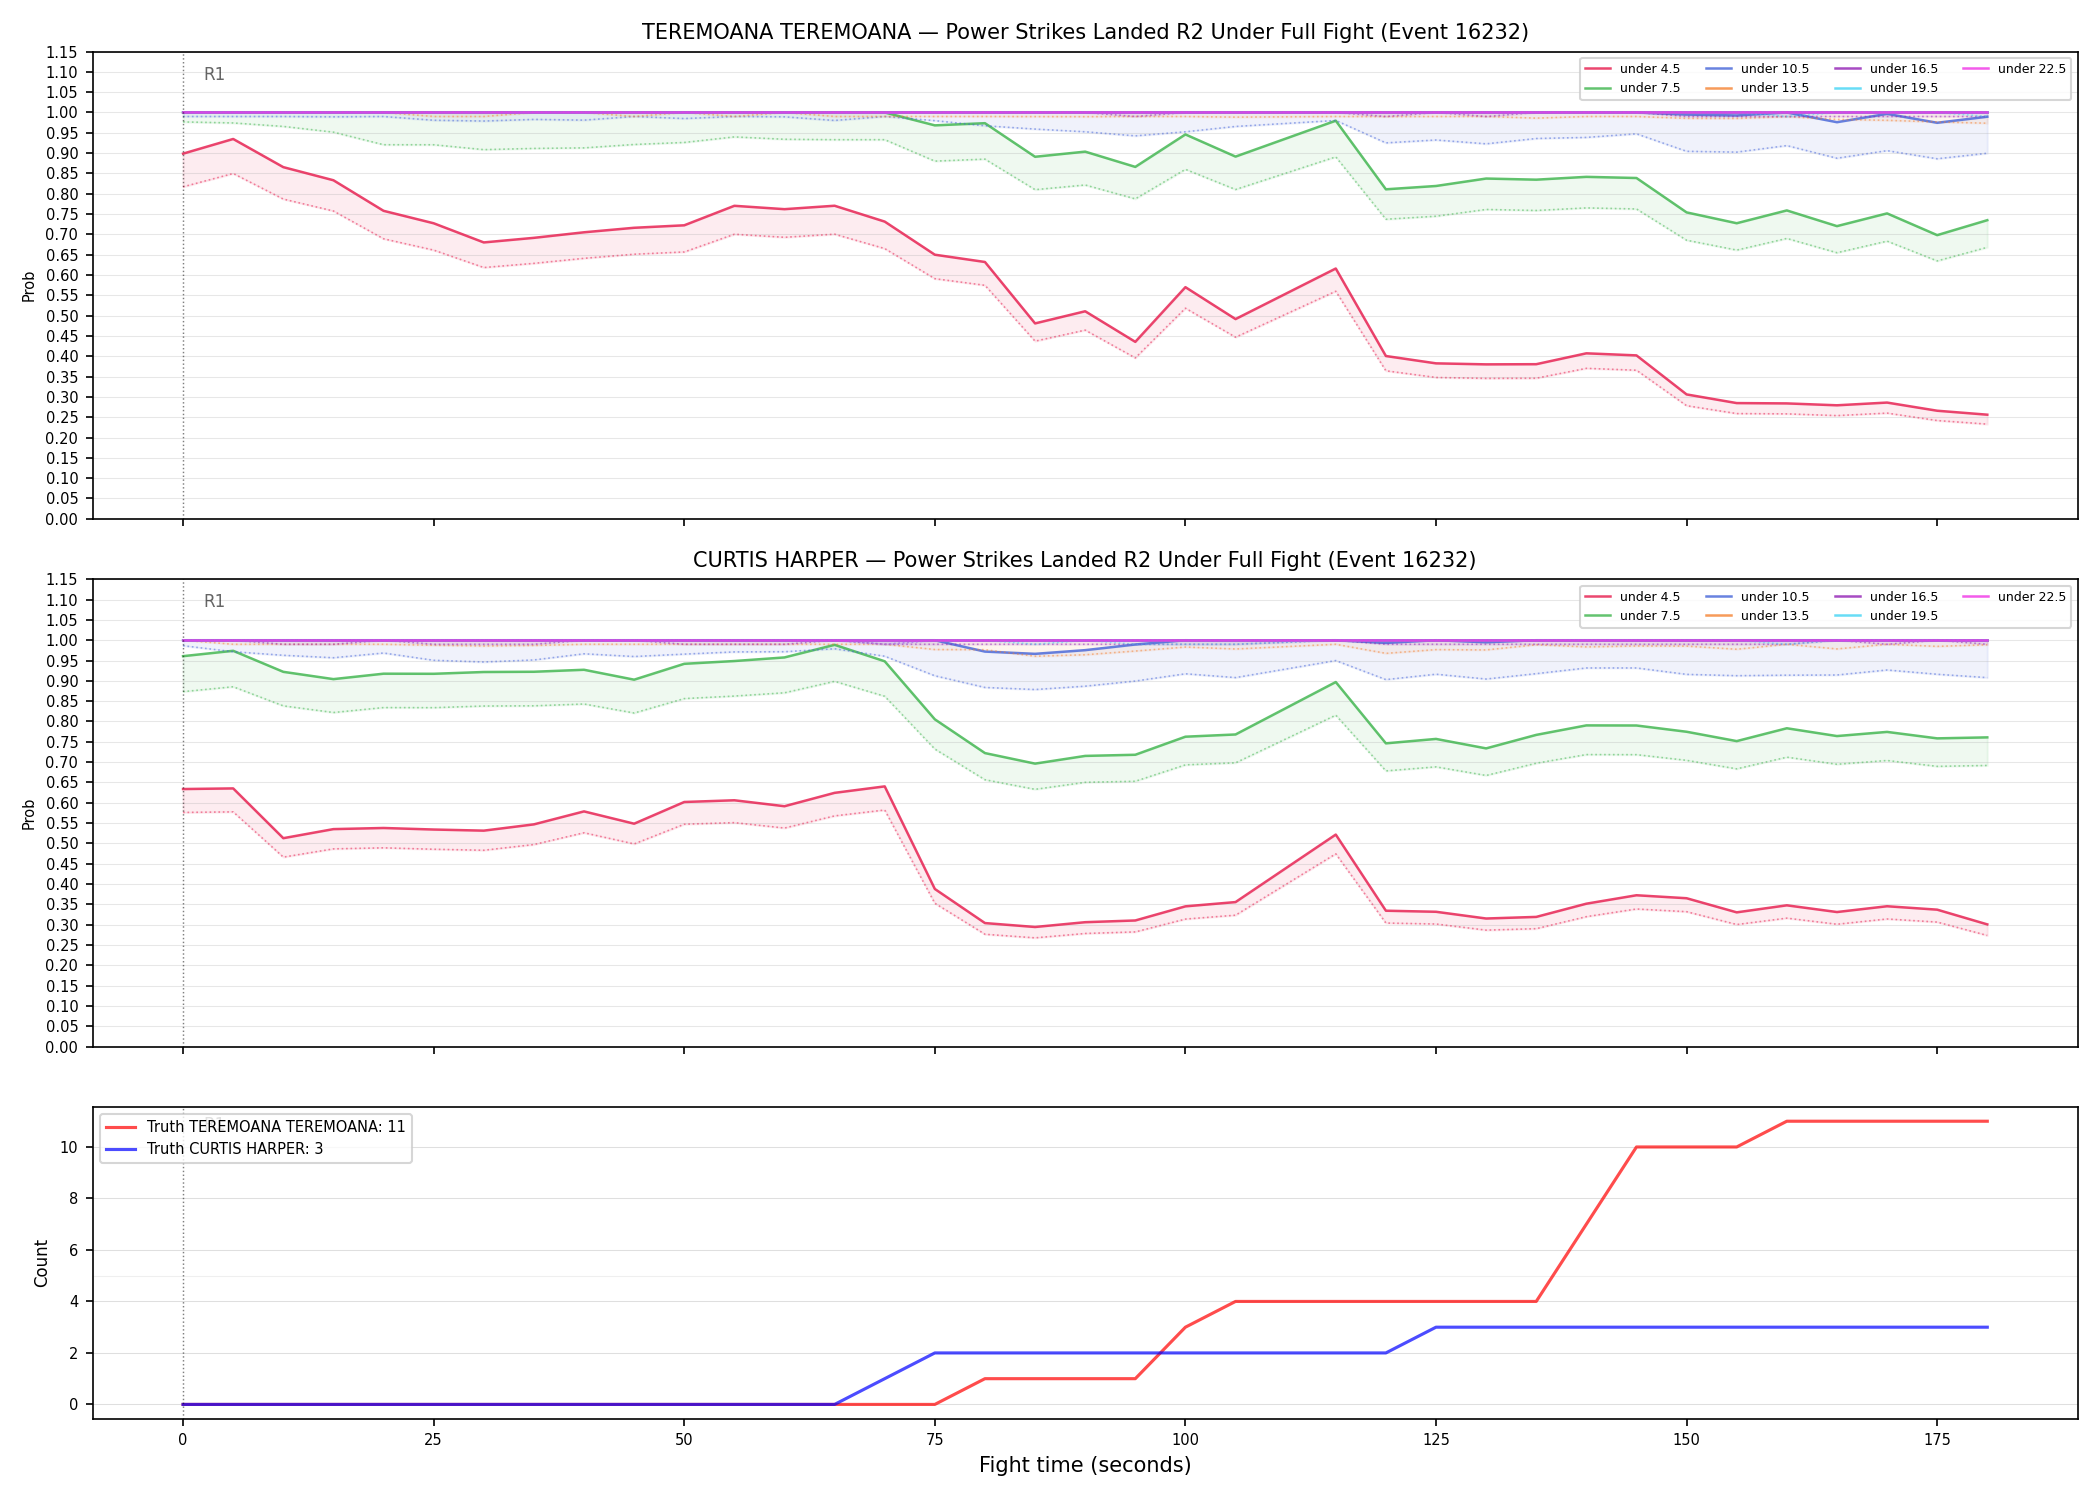Select 'under 10.5' in TEREMOANA chart legend
Image resolution: width=2100 pixels, height=1500 pixels.
[1758, 69]
